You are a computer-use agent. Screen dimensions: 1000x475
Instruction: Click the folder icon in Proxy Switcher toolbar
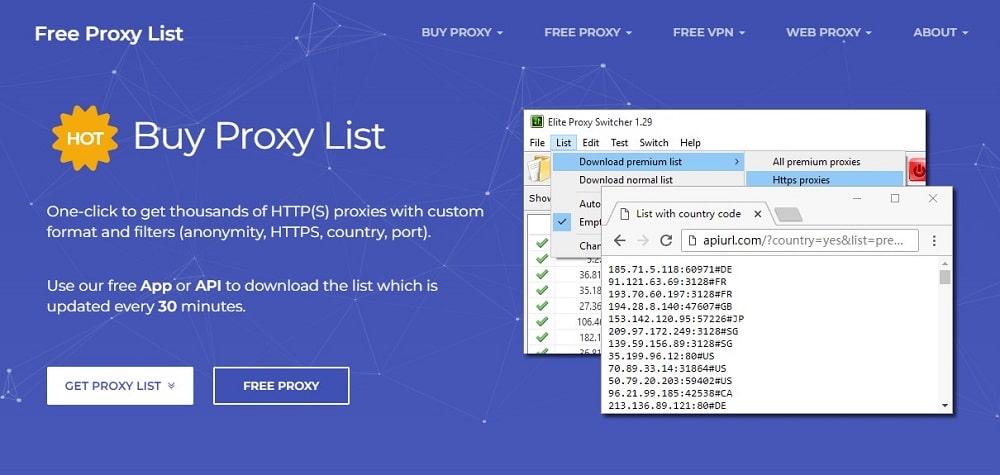(x=539, y=170)
